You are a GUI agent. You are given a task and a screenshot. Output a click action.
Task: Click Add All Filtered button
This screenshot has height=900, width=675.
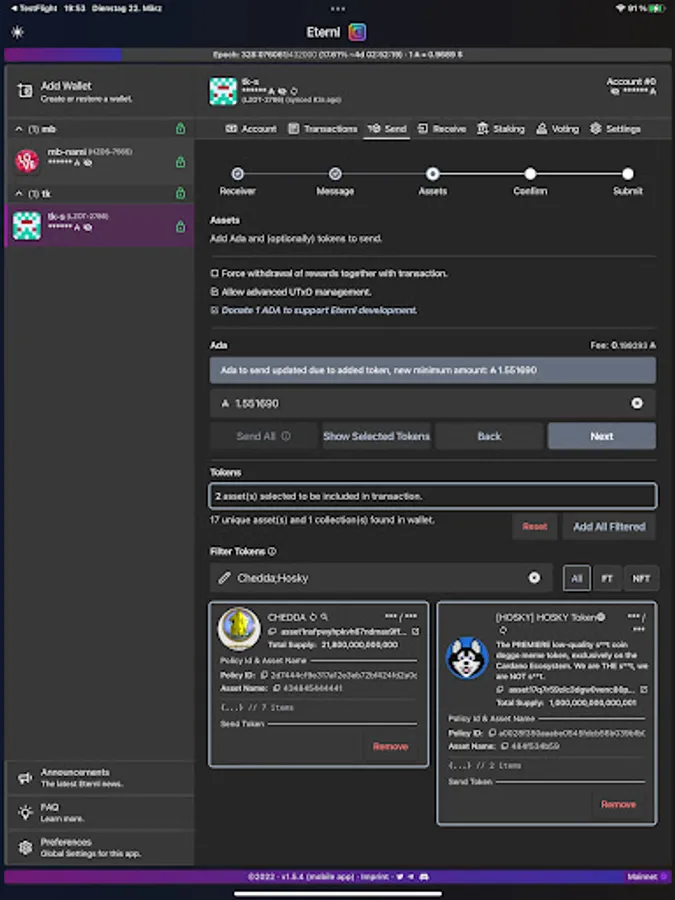(x=609, y=526)
